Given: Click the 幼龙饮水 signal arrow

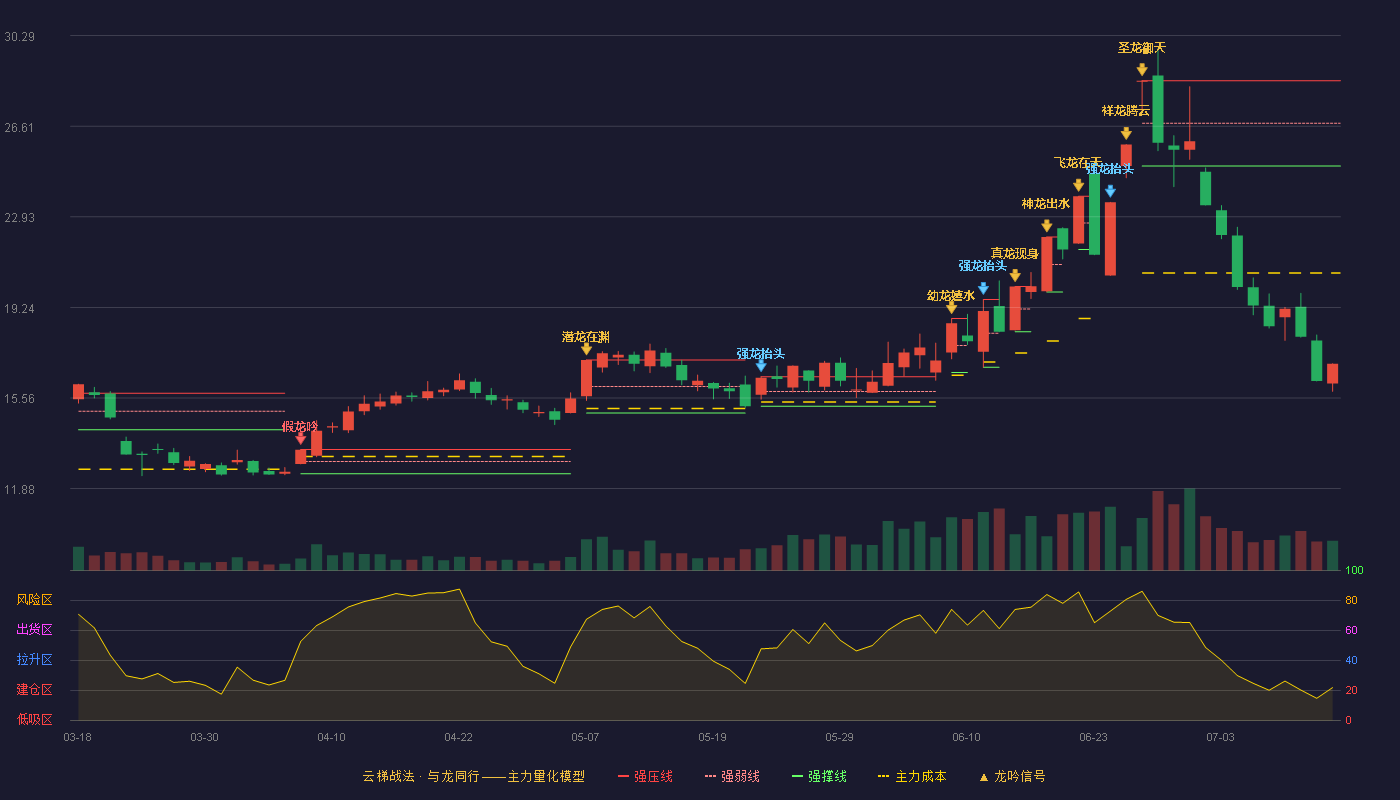Looking at the screenshot, I should pos(951,307).
